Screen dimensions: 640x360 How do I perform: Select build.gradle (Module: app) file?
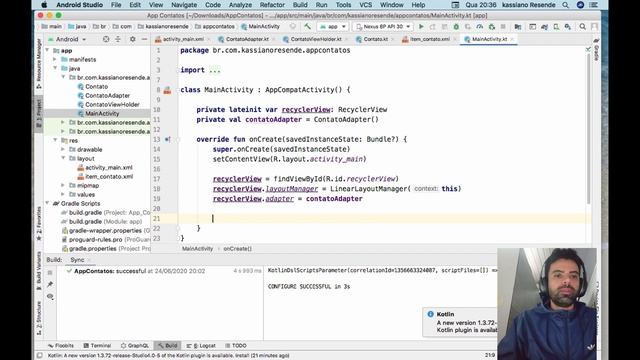click(x=102, y=221)
